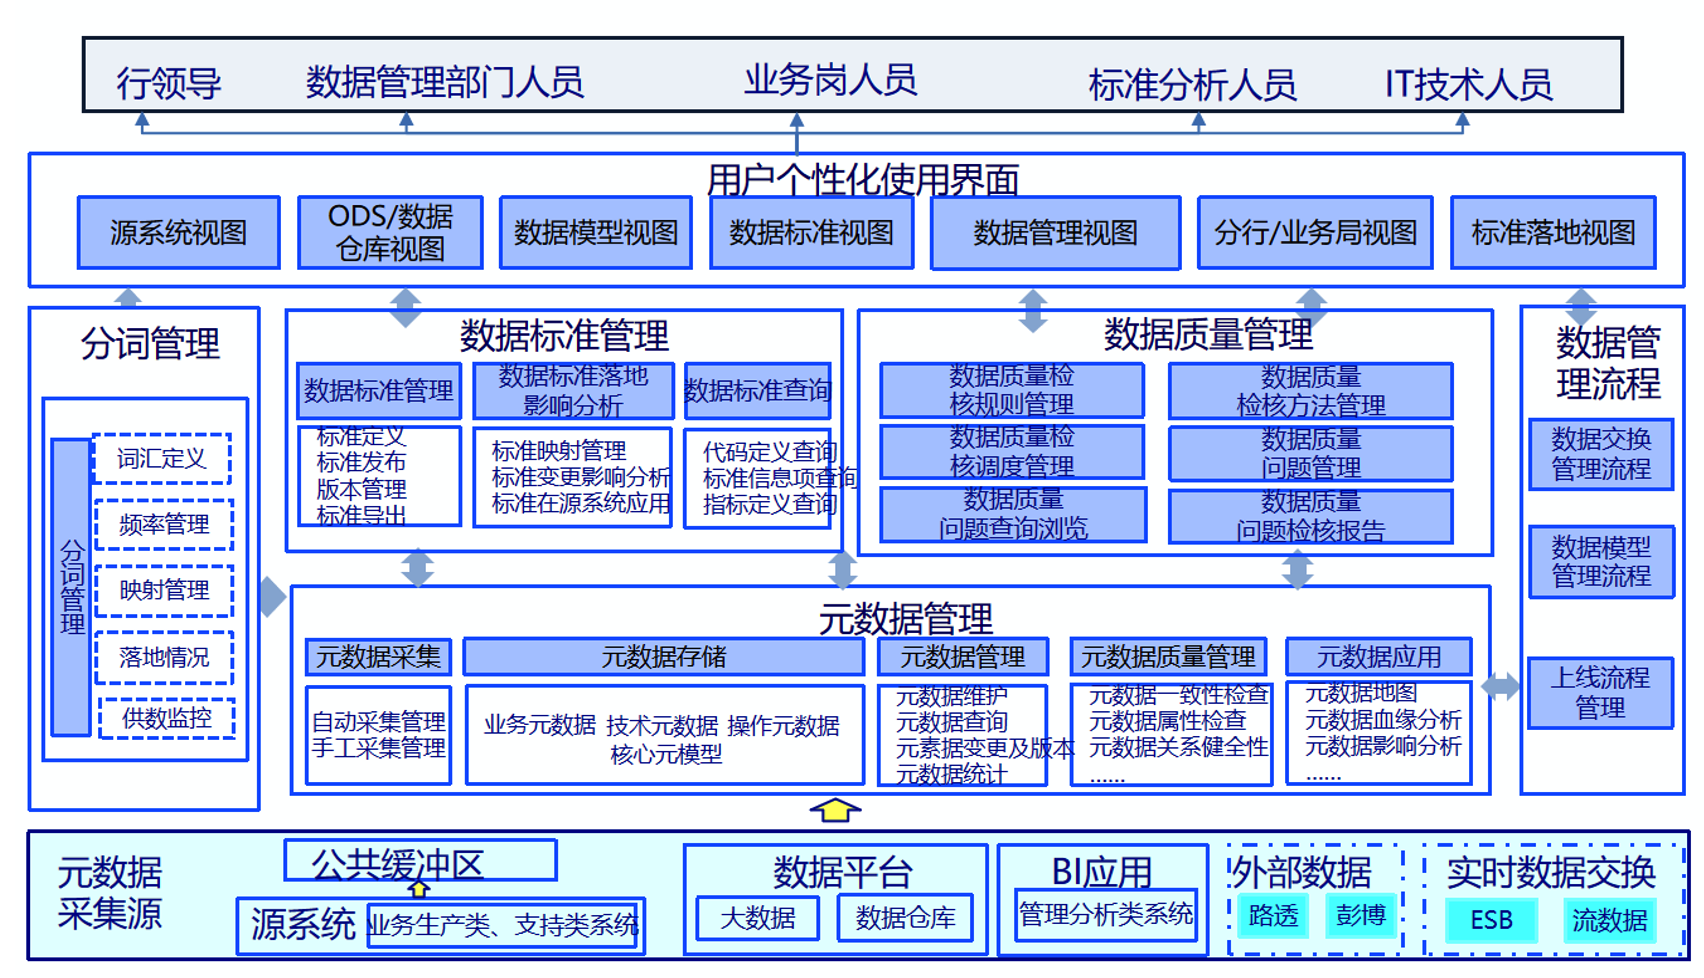Click the 自动采集管理 text

pos(379,722)
